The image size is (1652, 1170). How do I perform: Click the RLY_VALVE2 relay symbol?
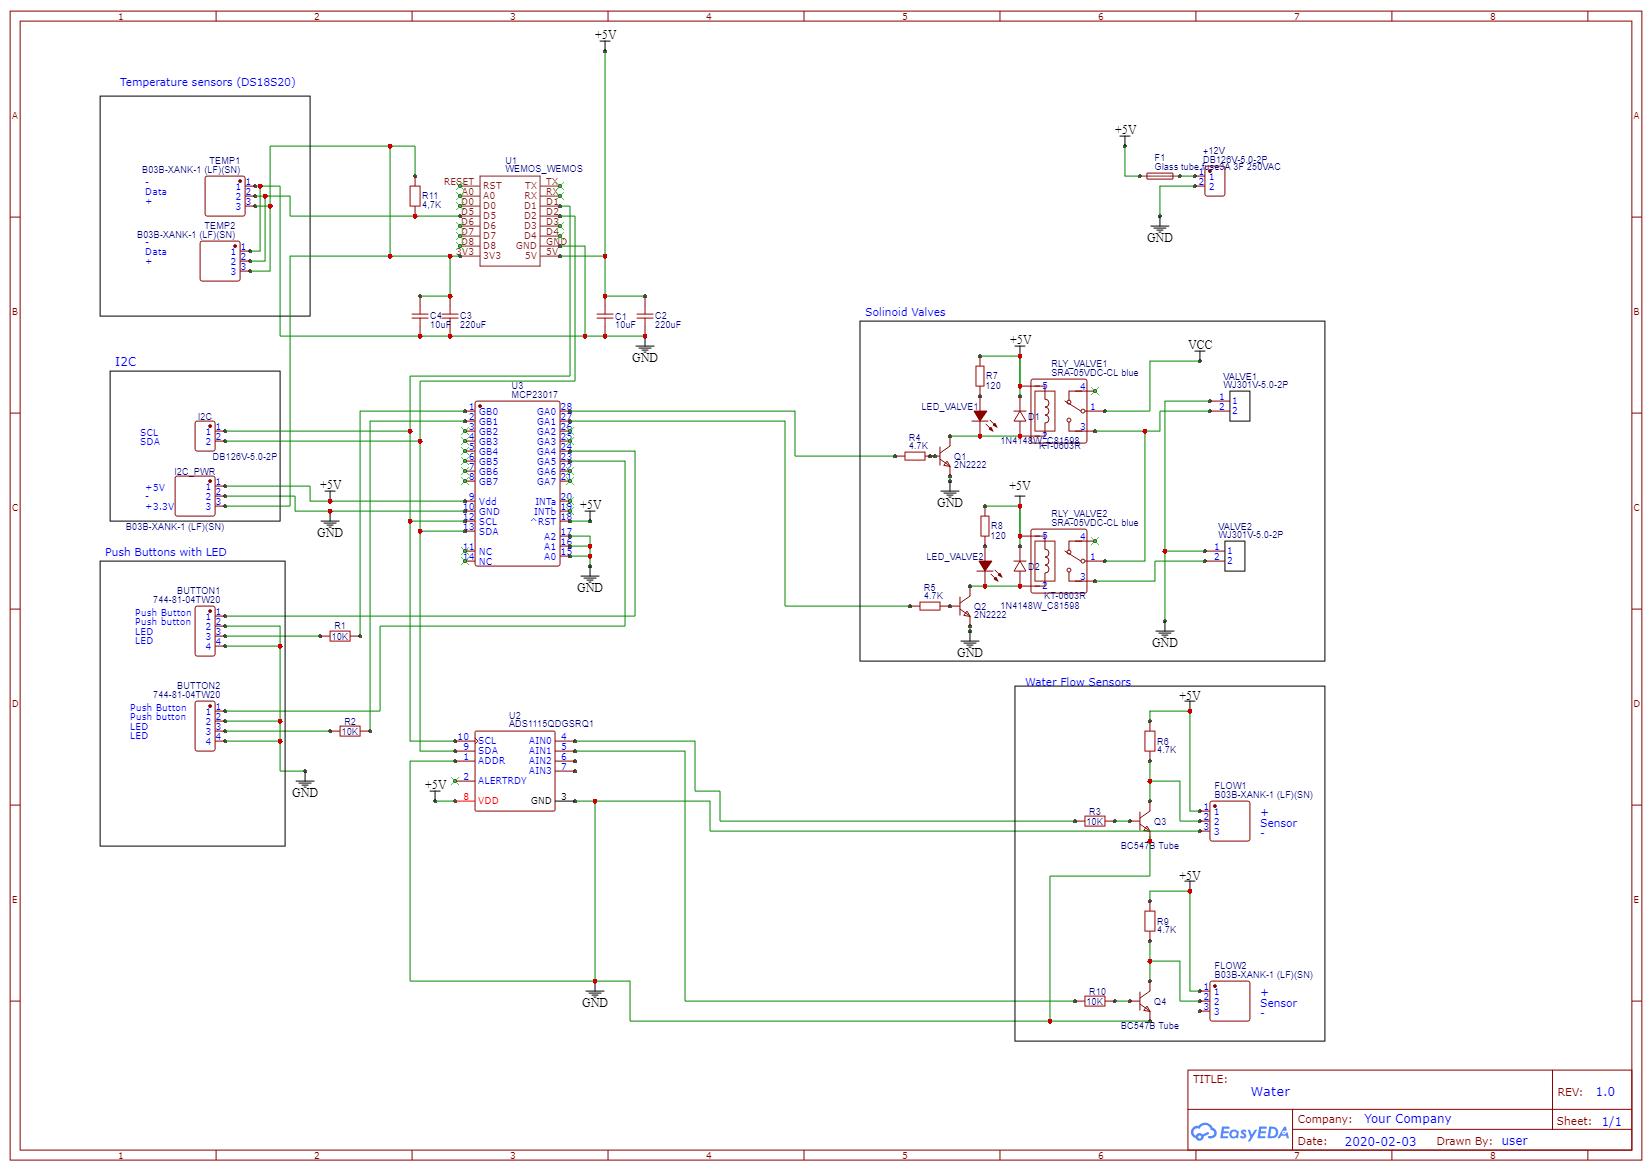pyautogui.click(x=1059, y=561)
